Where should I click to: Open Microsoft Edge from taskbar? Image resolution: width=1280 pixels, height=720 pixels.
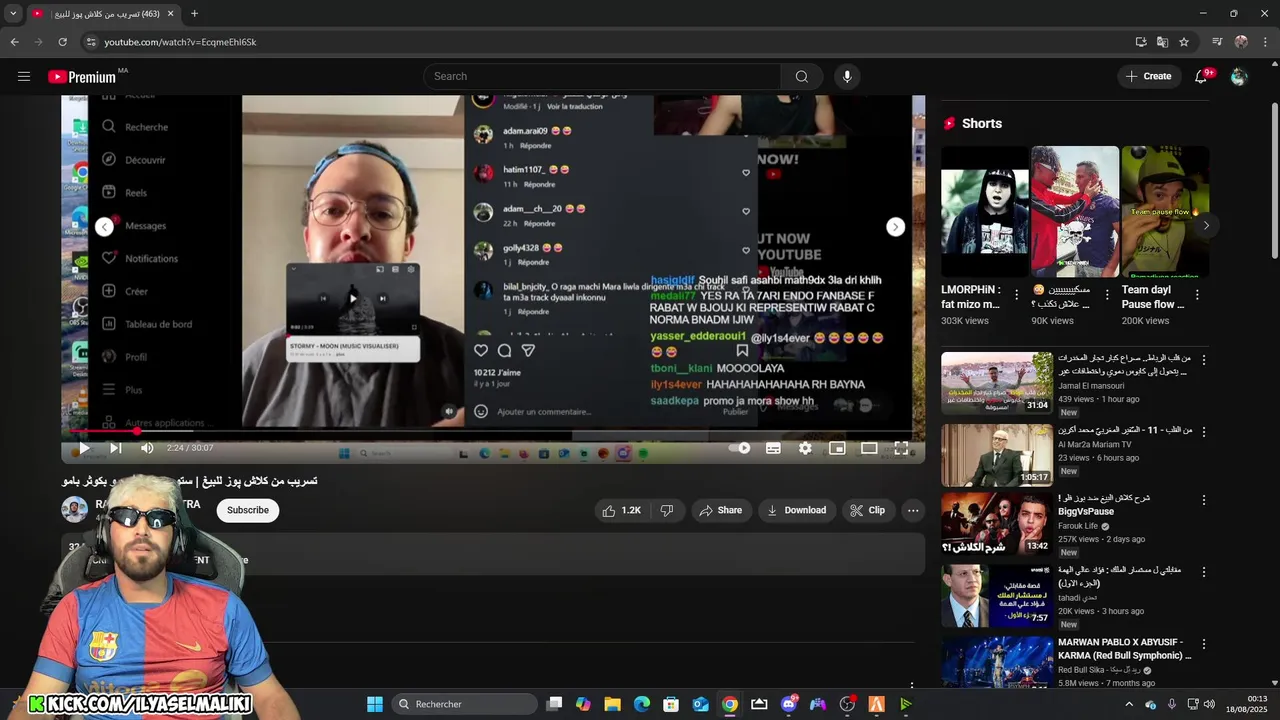[642, 704]
